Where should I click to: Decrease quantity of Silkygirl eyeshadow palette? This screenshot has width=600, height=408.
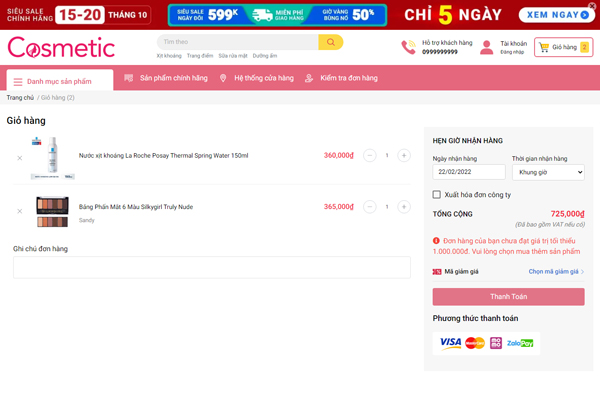[370, 207]
